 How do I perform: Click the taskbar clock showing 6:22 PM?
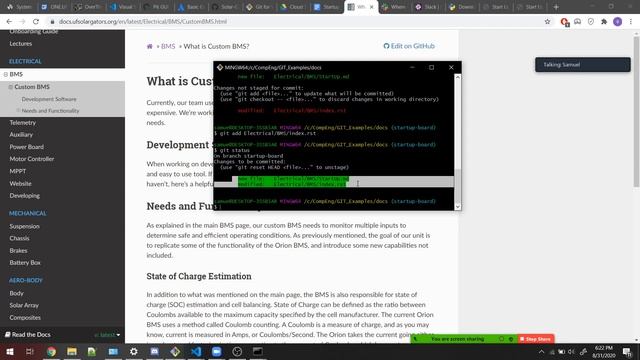click(603, 351)
